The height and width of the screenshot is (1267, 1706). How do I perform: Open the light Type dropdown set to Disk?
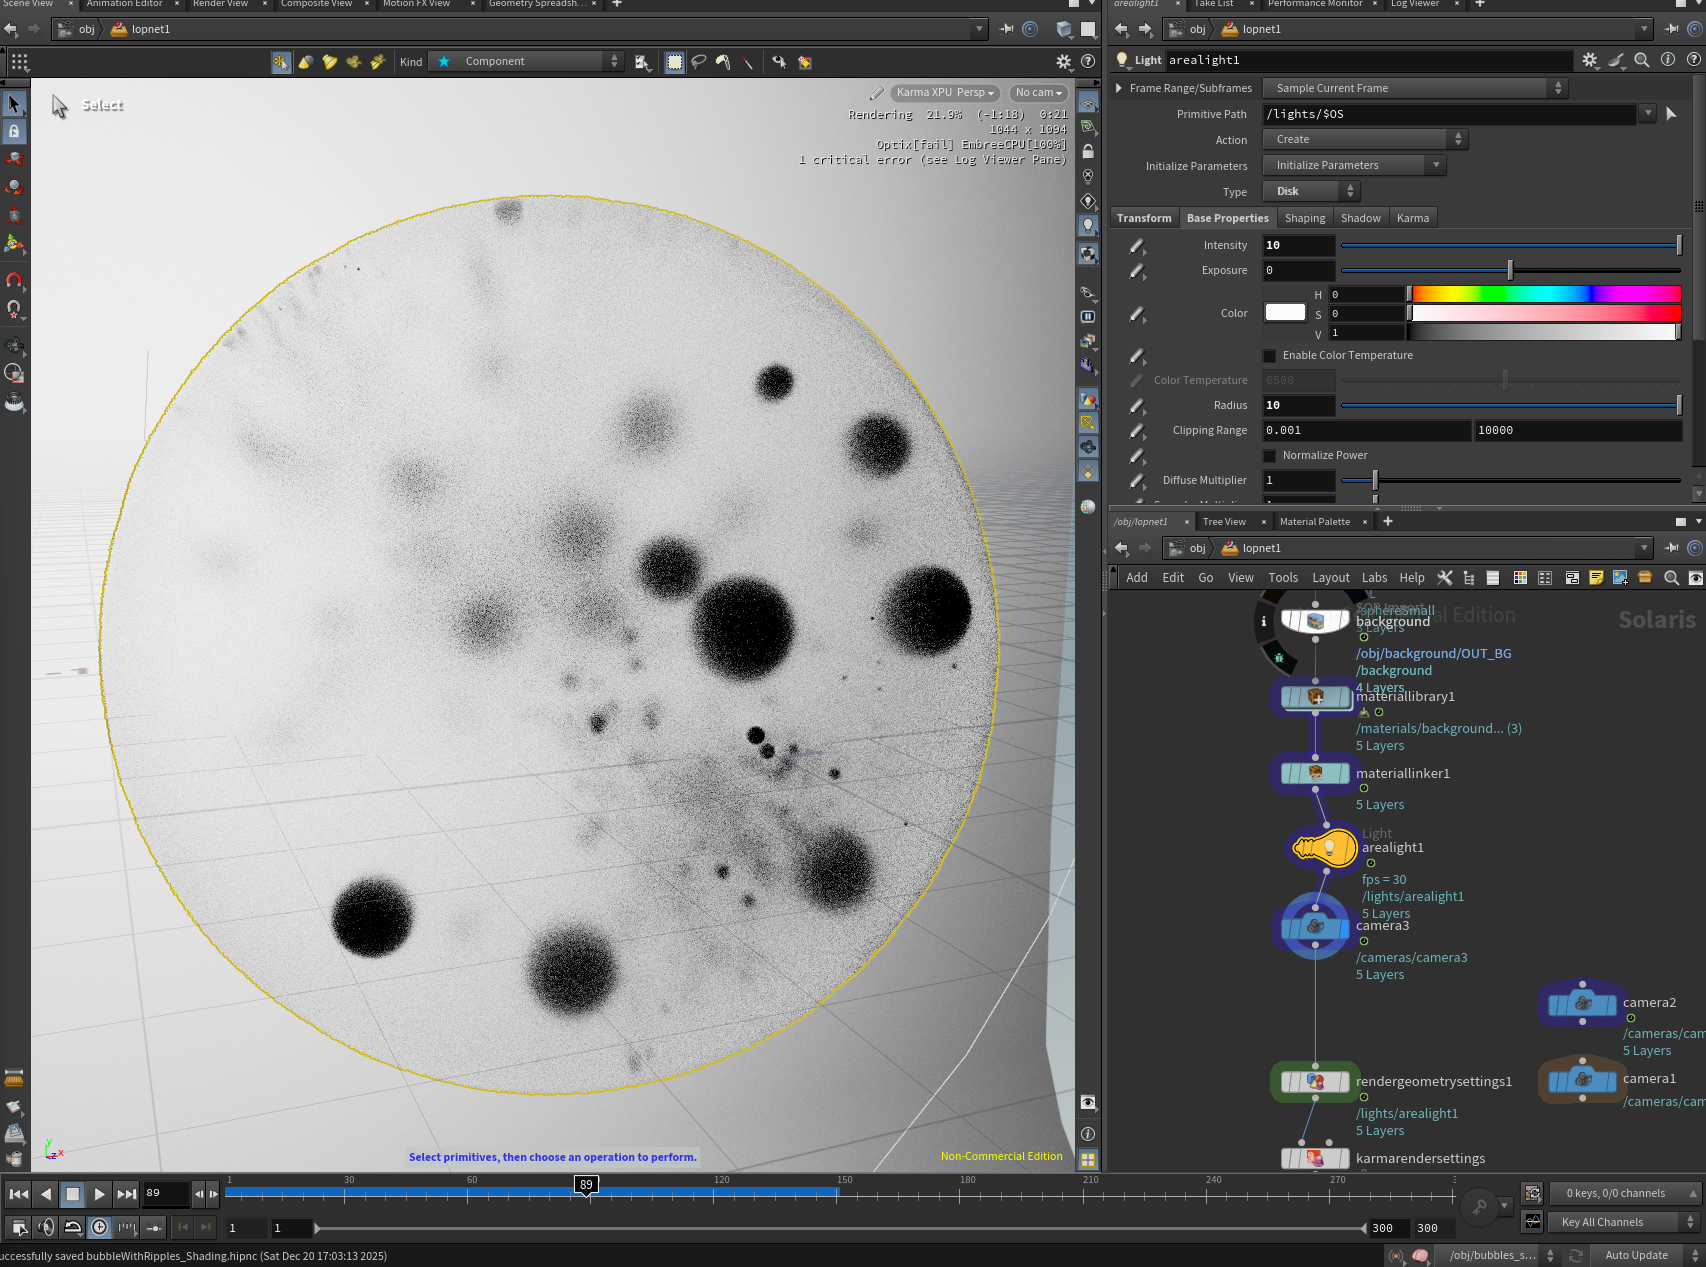(1311, 191)
